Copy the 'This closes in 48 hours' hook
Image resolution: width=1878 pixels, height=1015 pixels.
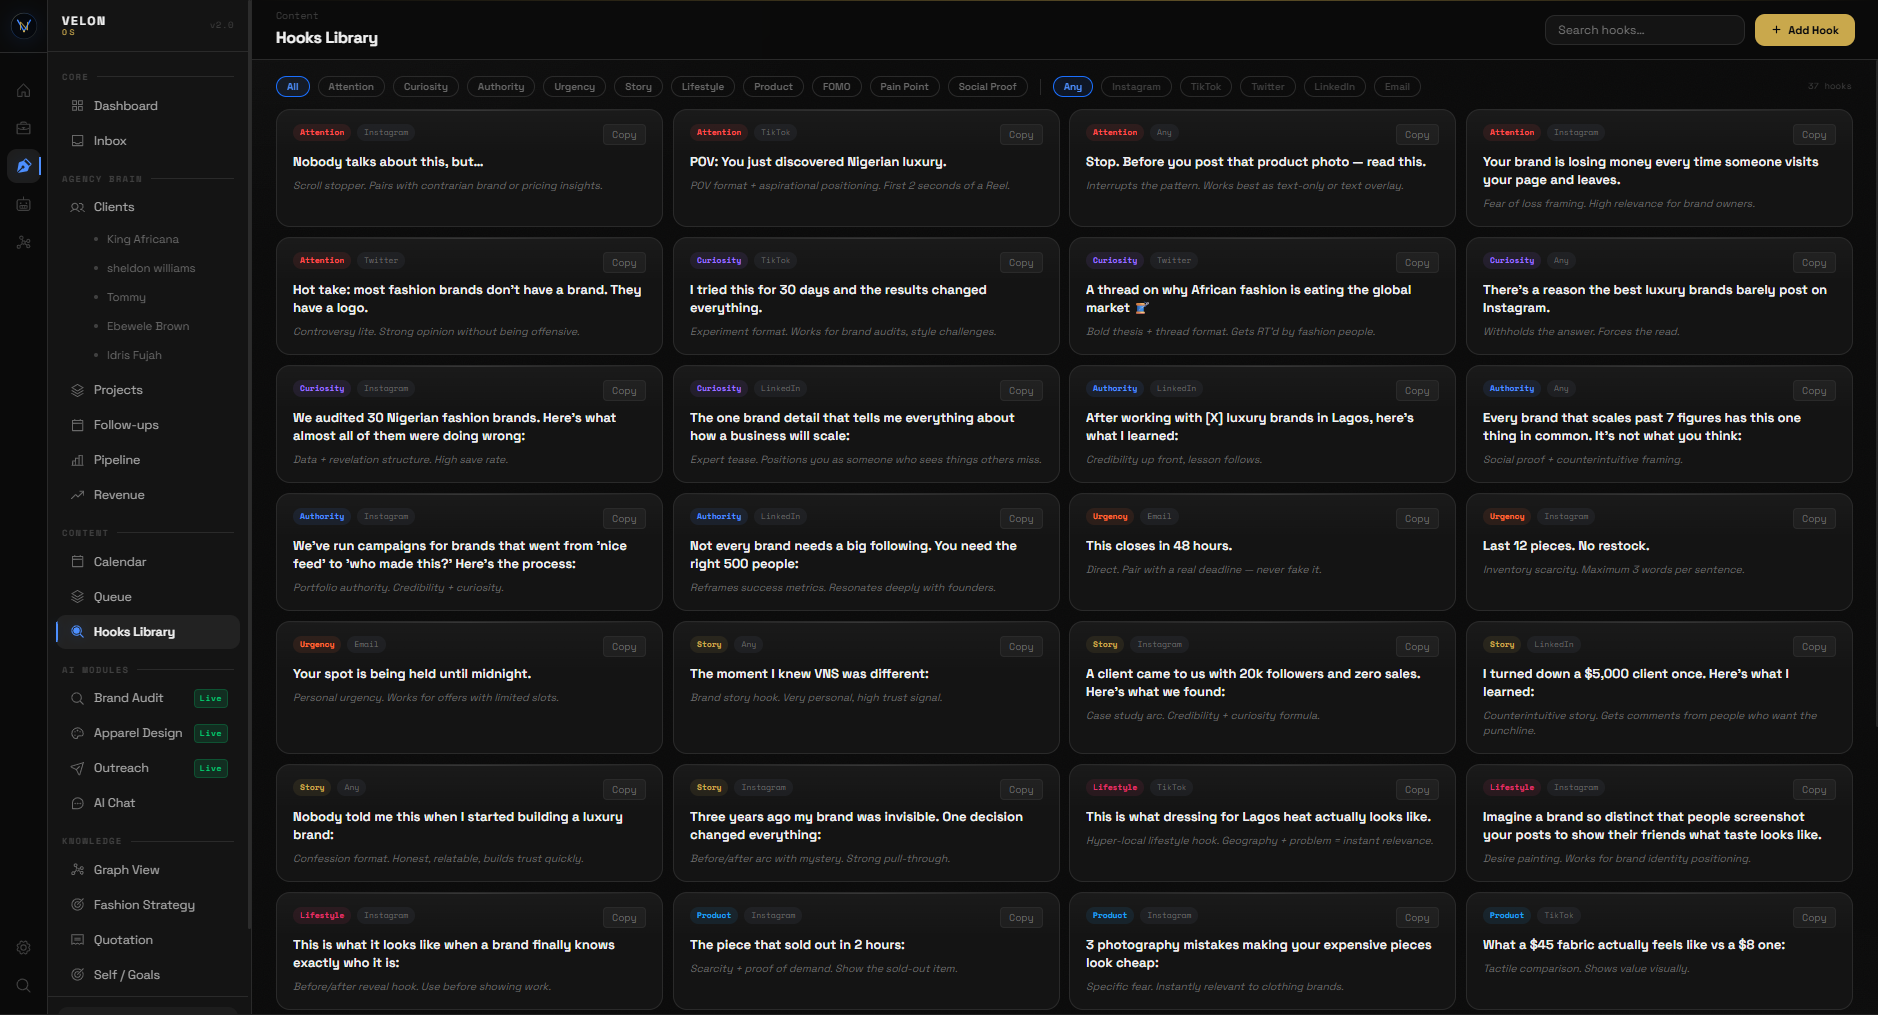point(1417,519)
